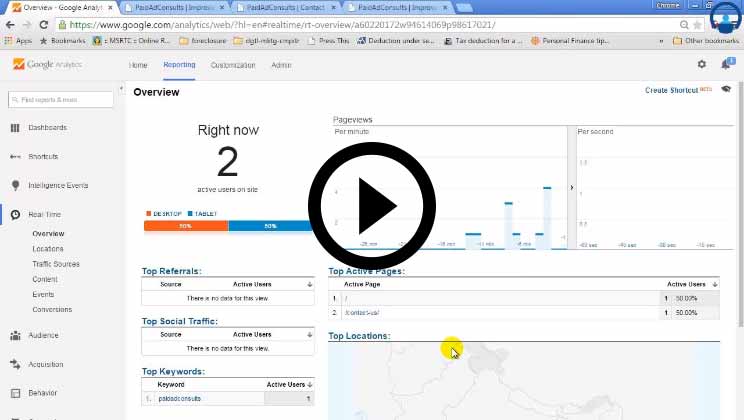Image resolution: width=744 pixels, height=420 pixels.
Task: Expand the per-minute pageviews chart arrow
Action: pyautogui.click(x=572, y=187)
